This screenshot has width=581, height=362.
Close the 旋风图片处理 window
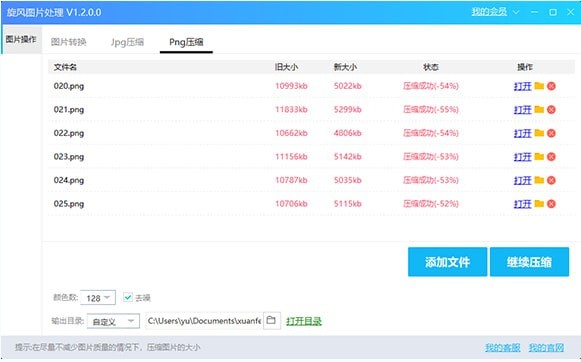(571, 12)
